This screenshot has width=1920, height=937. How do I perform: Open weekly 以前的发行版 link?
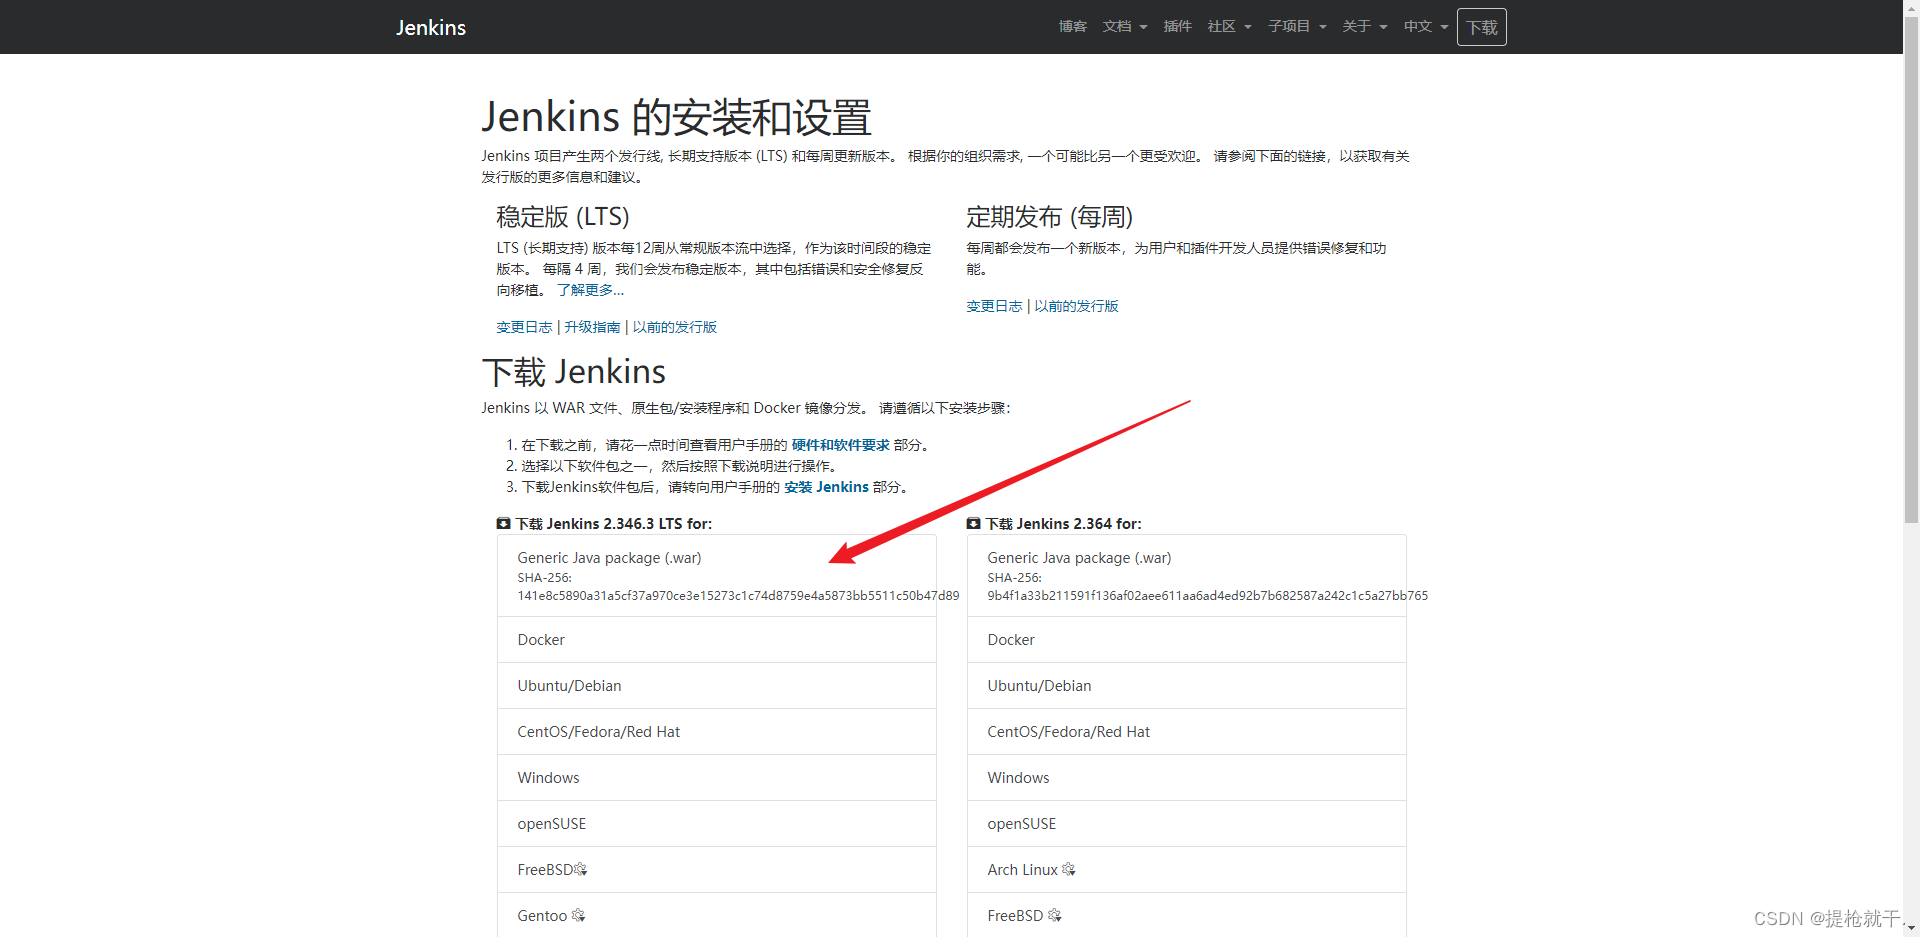point(1076,306)
